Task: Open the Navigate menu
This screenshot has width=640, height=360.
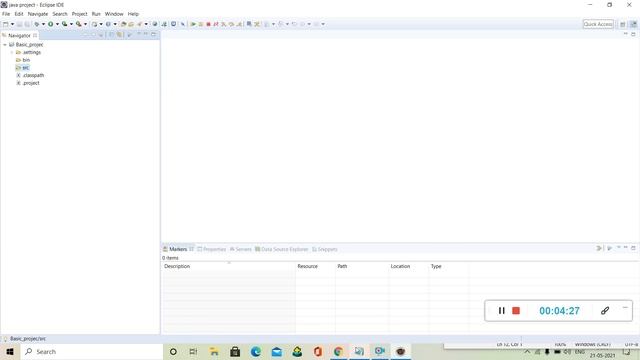Action: coord(38,14)
